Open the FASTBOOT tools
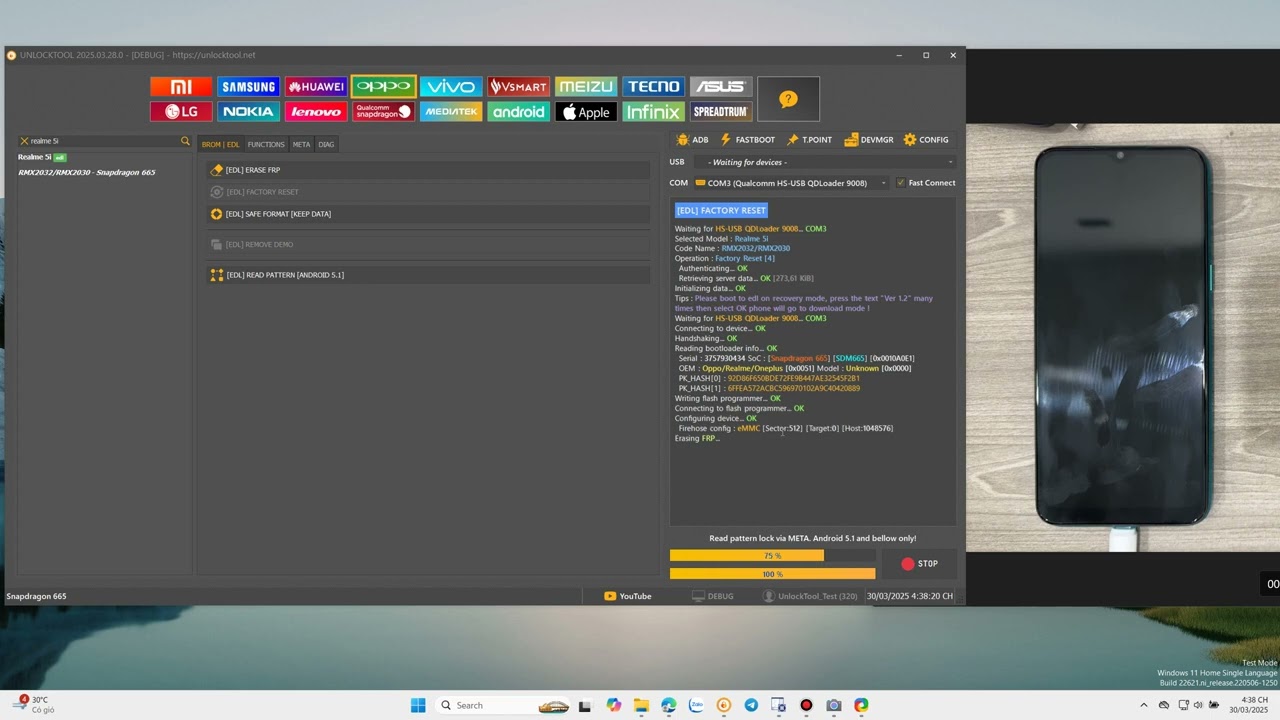The height and width of the screenshot is (720, 1280). [x=747, y=140]
